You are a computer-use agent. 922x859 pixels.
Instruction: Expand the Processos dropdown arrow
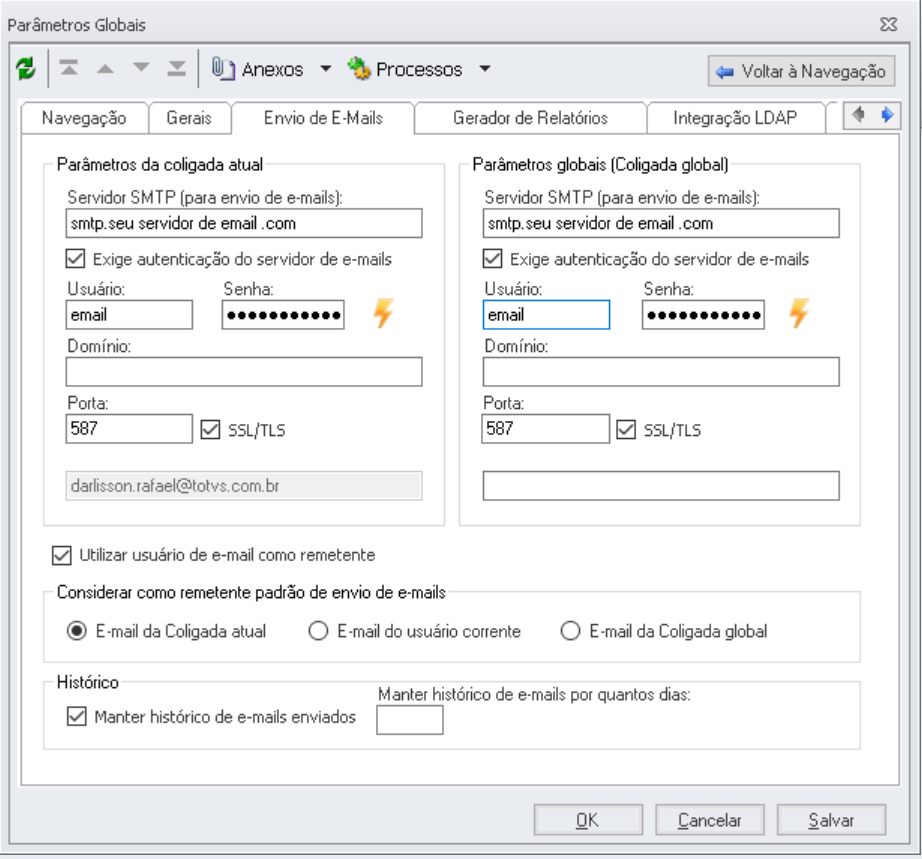(485, 69)
